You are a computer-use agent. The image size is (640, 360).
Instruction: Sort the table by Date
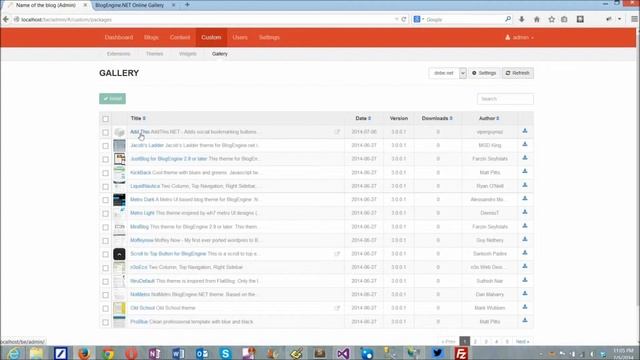coord(363,118)
